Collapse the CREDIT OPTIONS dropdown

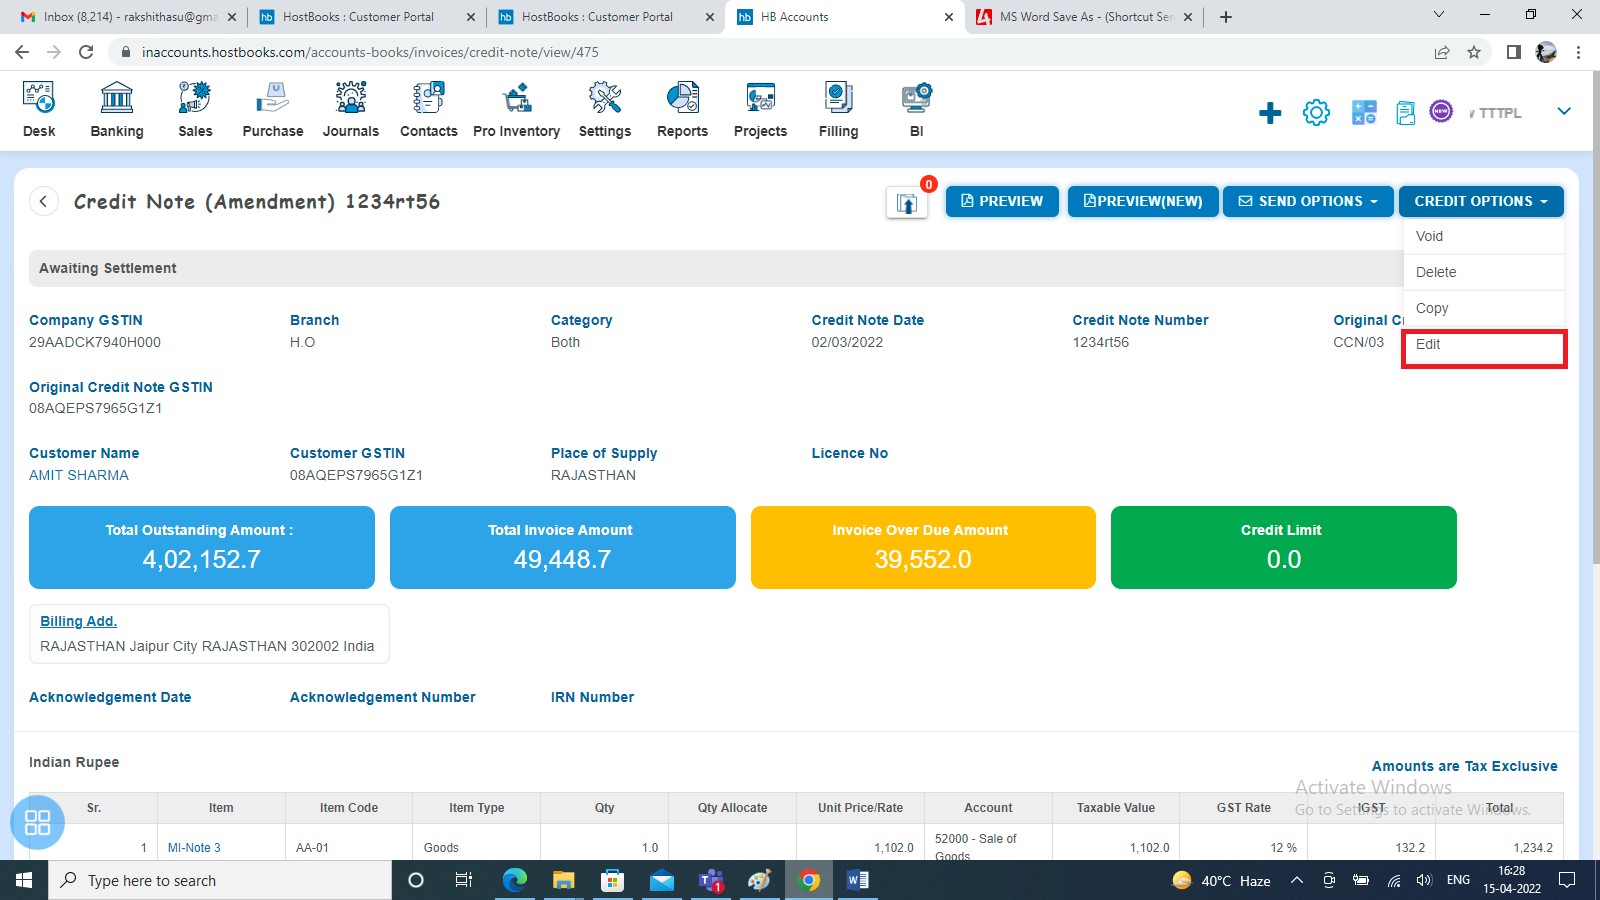[x=1481, y=201]
